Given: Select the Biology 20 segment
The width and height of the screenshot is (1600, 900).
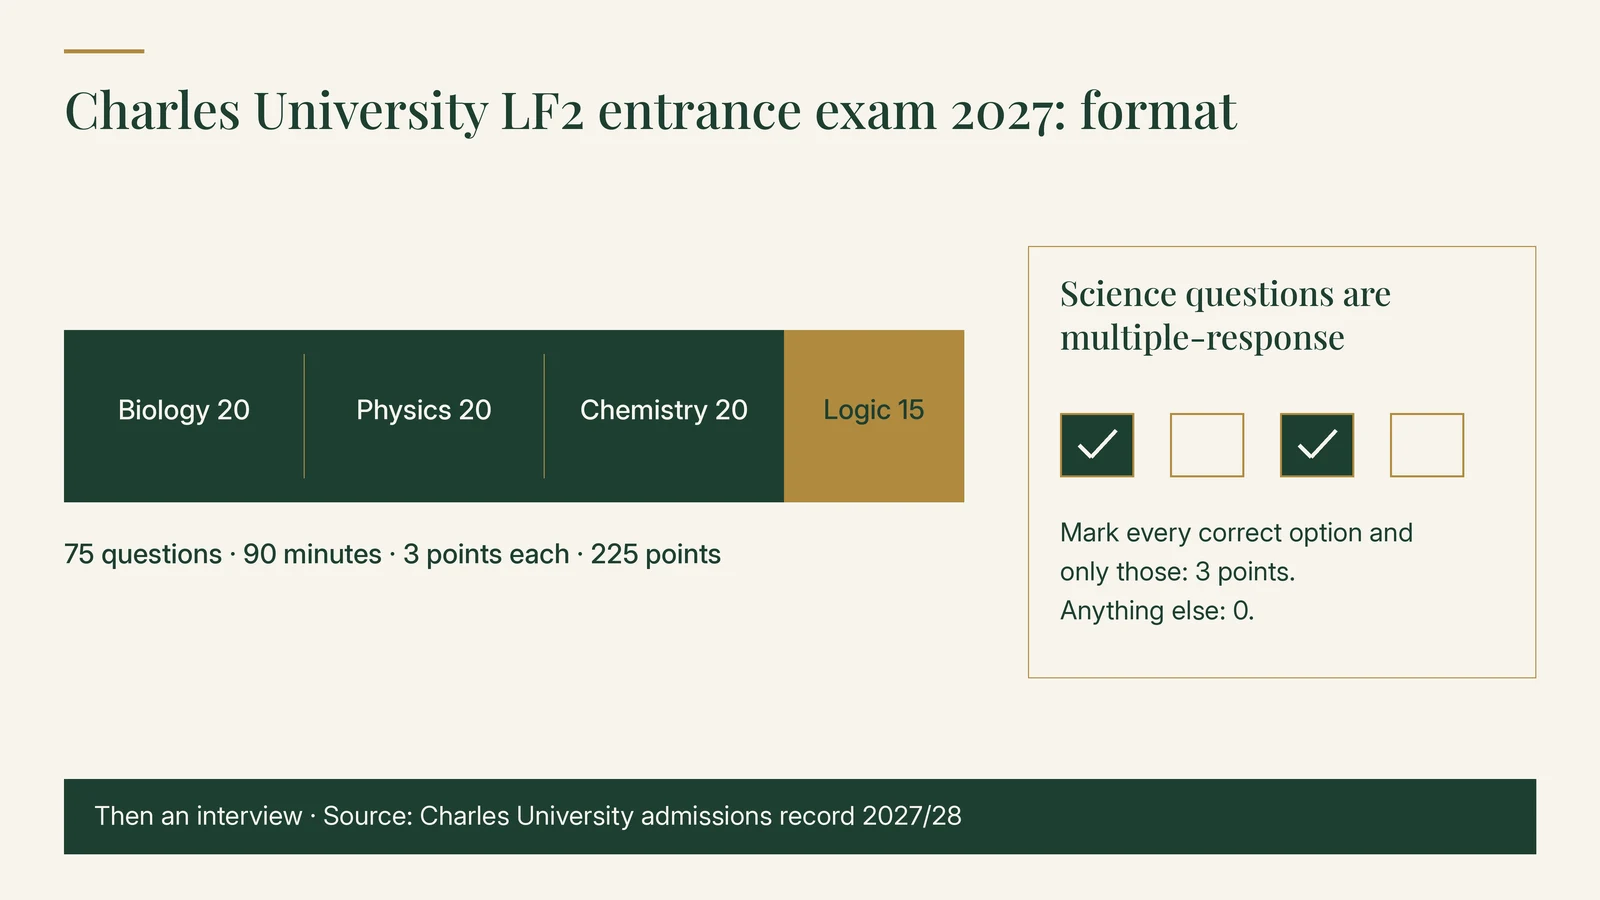Looking at the screenshot, I should pyautogui.click(x=184, y=416).
